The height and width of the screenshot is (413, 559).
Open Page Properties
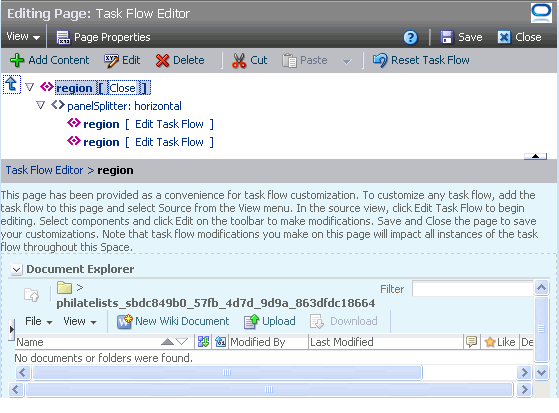click(103, 37)
